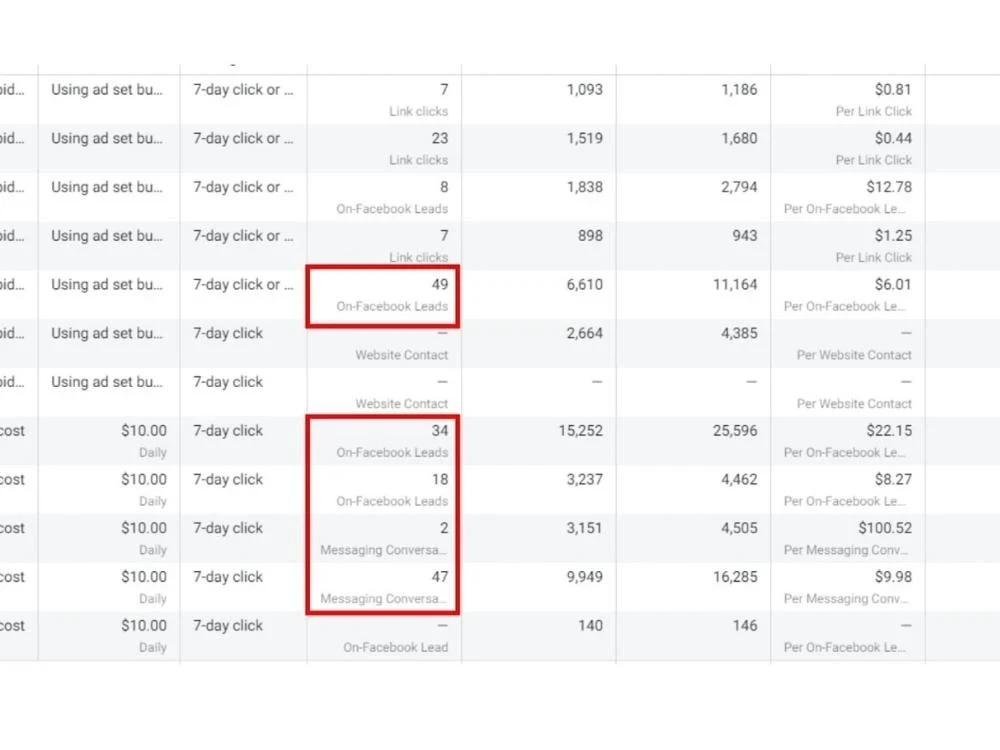The width and height of the screenshot is (1000, 750).
Task: Select the $8.27 cost per lead
Action: point(893,480)
